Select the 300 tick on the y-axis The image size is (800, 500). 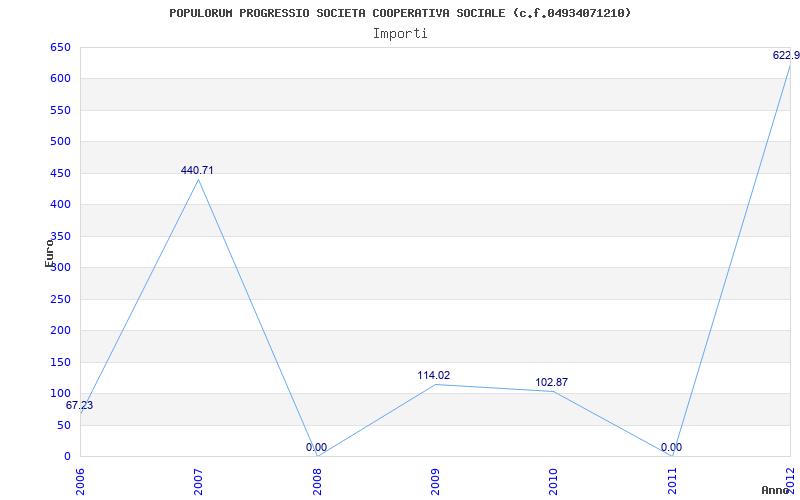60,267
